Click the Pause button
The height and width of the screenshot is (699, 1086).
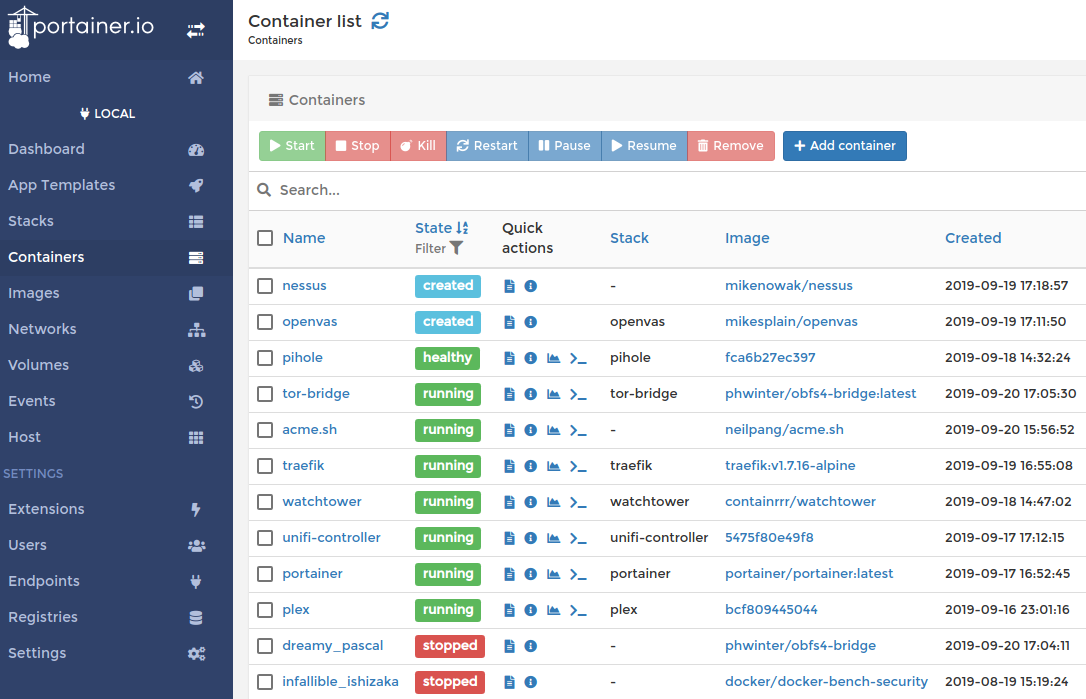tap(564, 146)
